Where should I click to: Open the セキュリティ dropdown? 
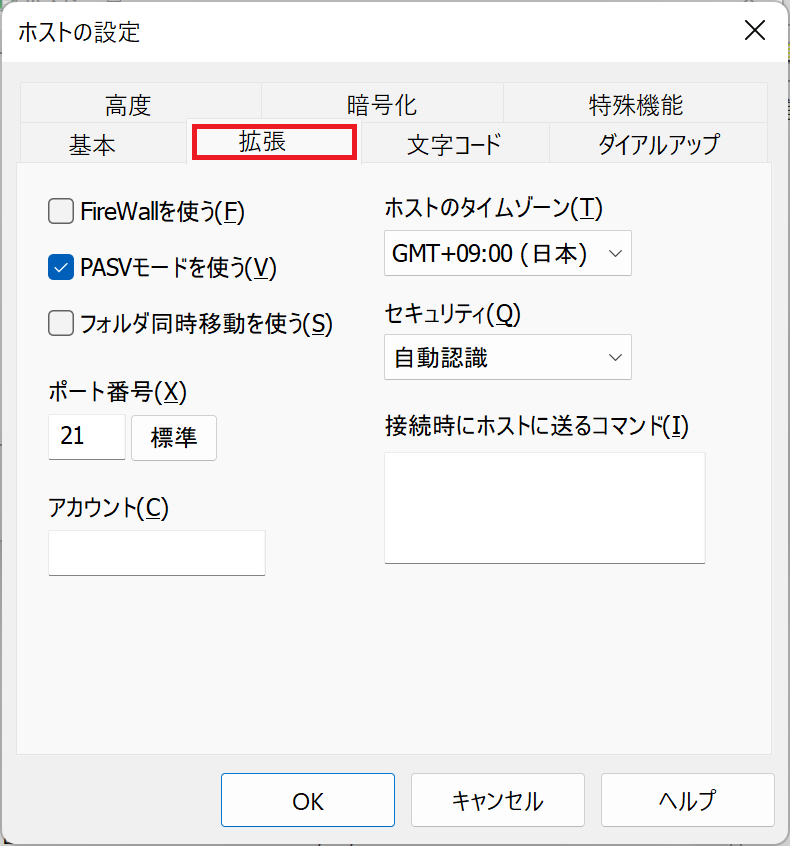[507, 357]
